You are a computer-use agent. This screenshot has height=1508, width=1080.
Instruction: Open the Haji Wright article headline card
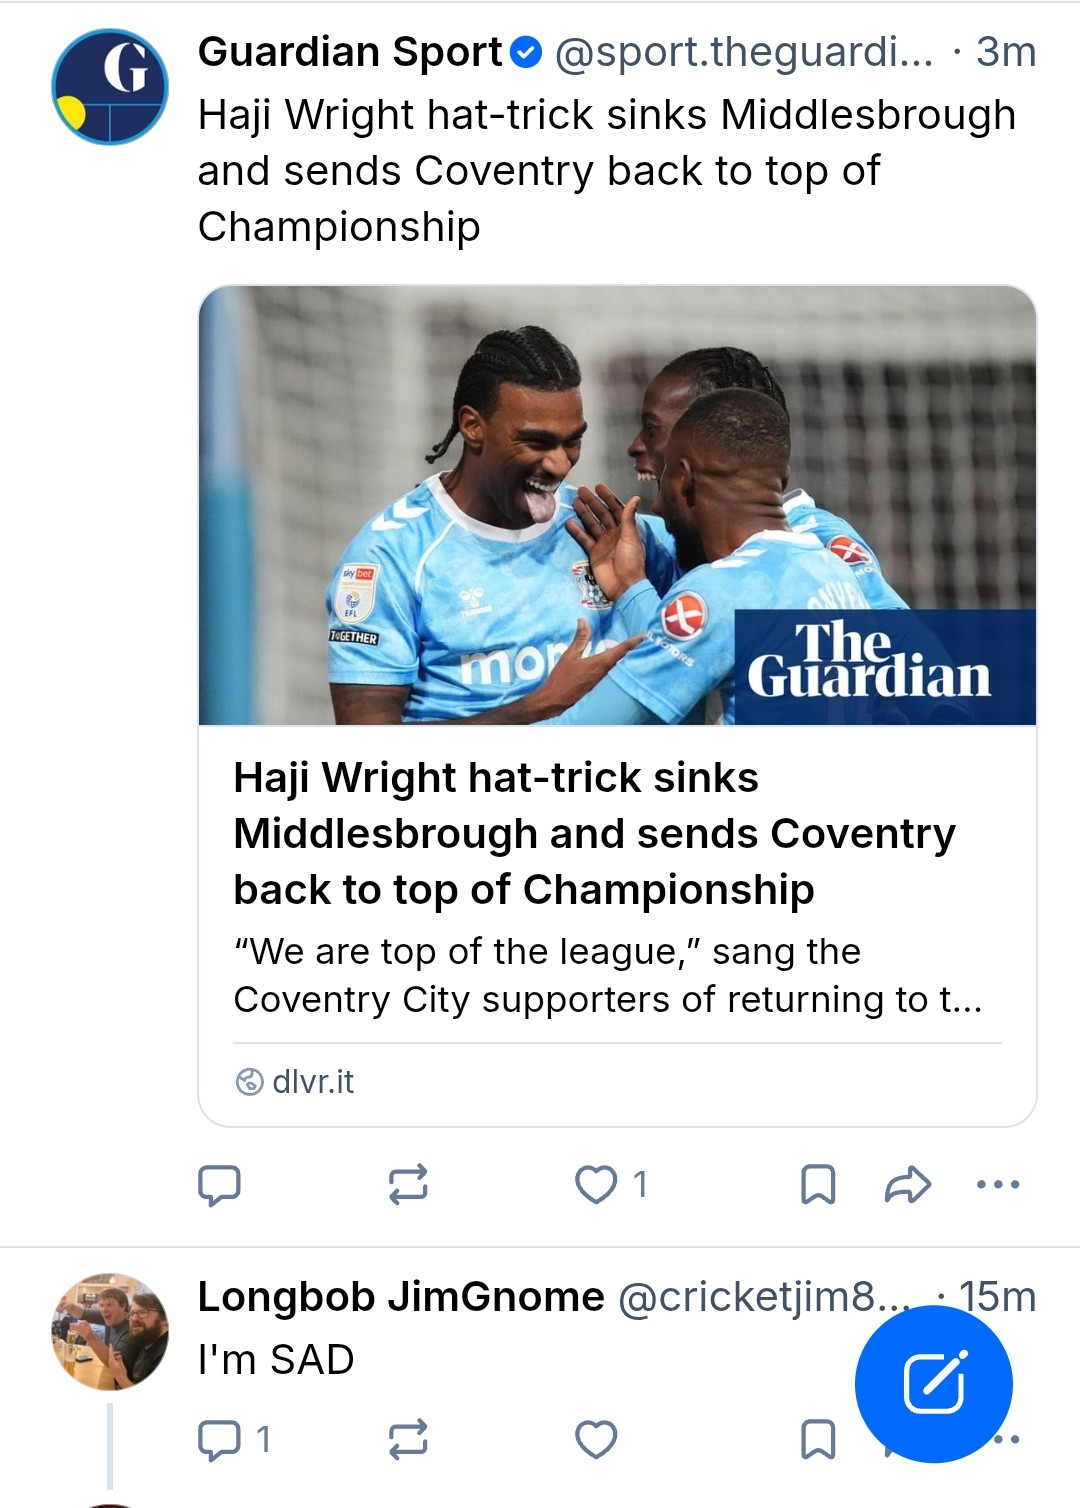pyautogui.click(x=594, y=833)
